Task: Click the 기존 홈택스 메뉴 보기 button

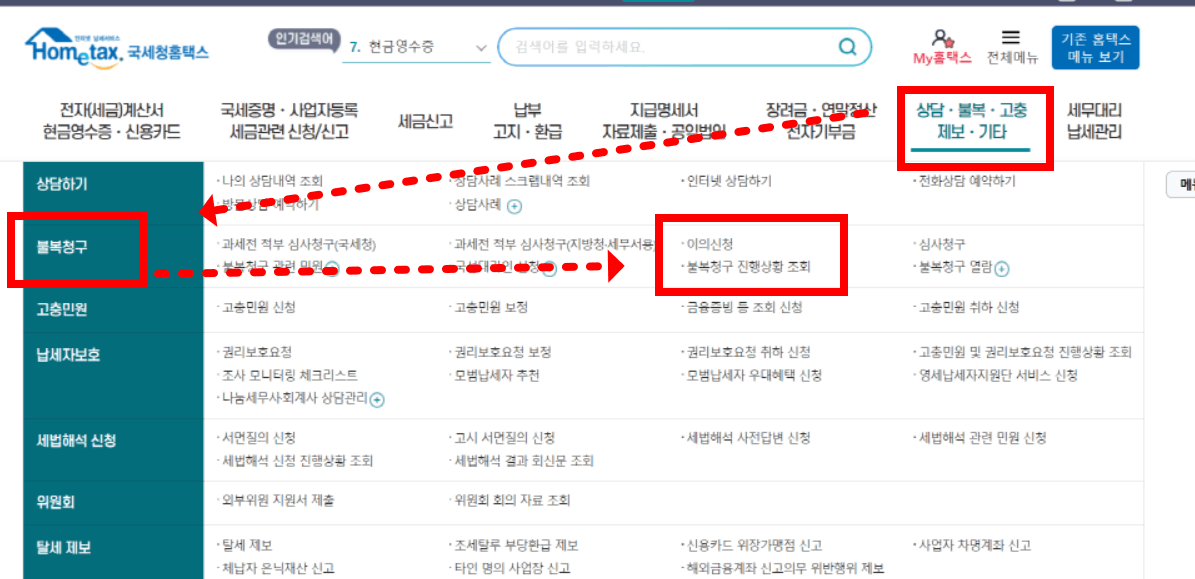Action: (1096, 45)
